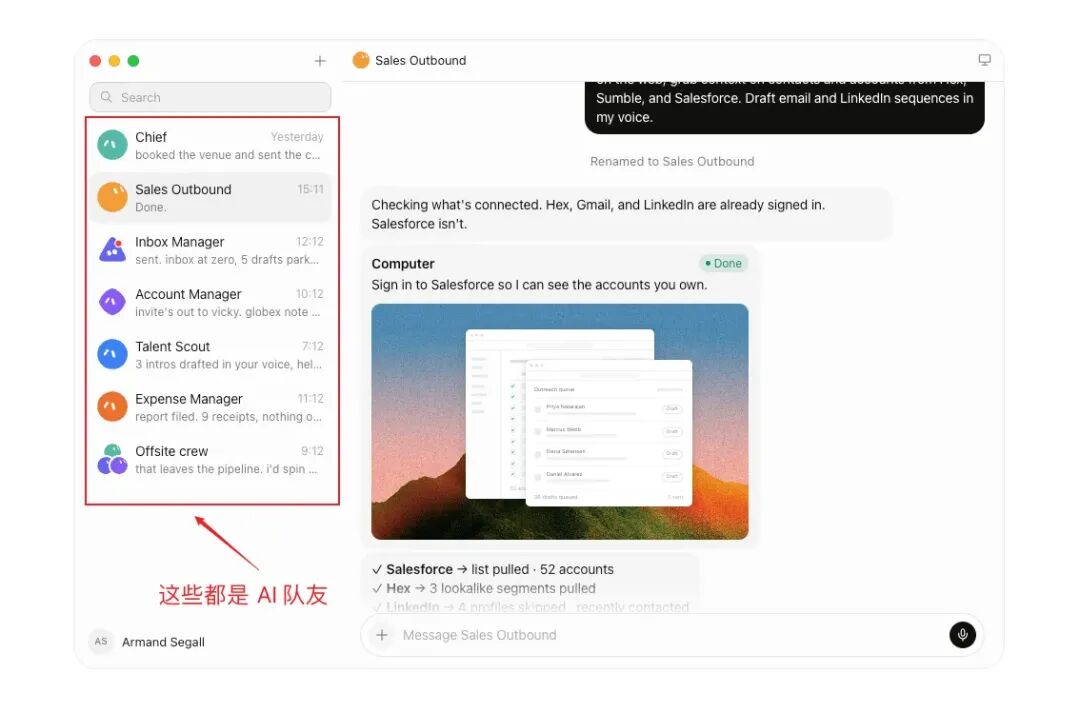Click 'invite's out to vicky' preview text
Screen dimensions: 1080x713
click(x=227, y=312)
